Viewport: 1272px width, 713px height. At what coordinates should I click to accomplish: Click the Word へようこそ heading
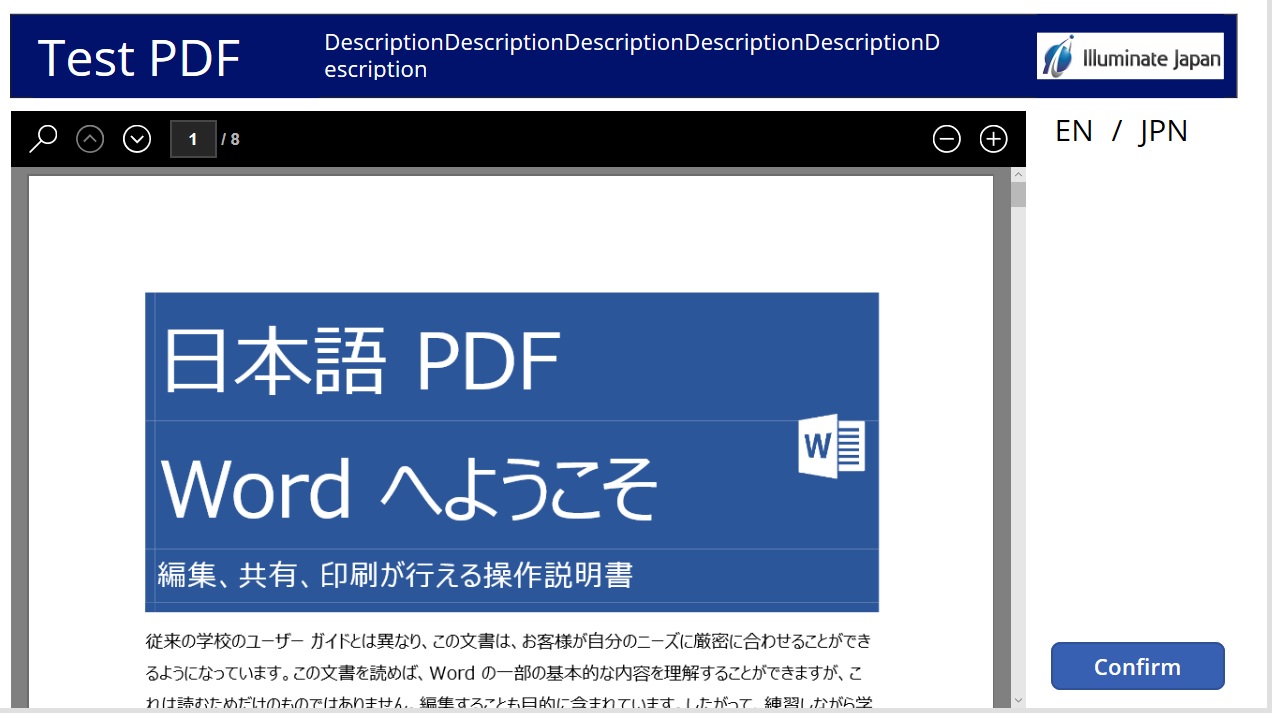(x=409, y=489)
